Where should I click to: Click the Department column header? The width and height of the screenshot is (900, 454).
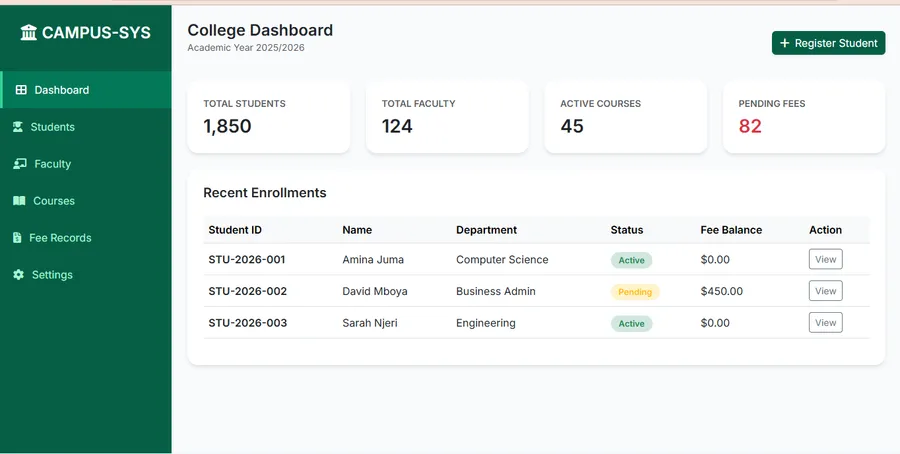point(486,230)
